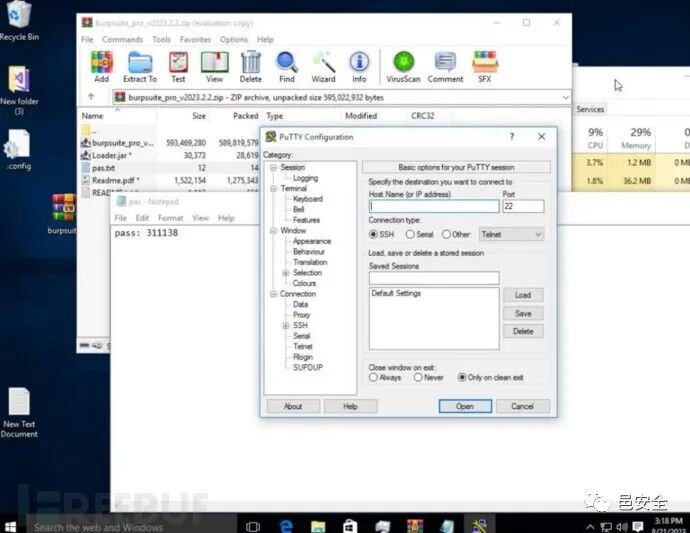
Task: Select the Other connection type radio
Action: pyautogui.click(x=446, y=234)
